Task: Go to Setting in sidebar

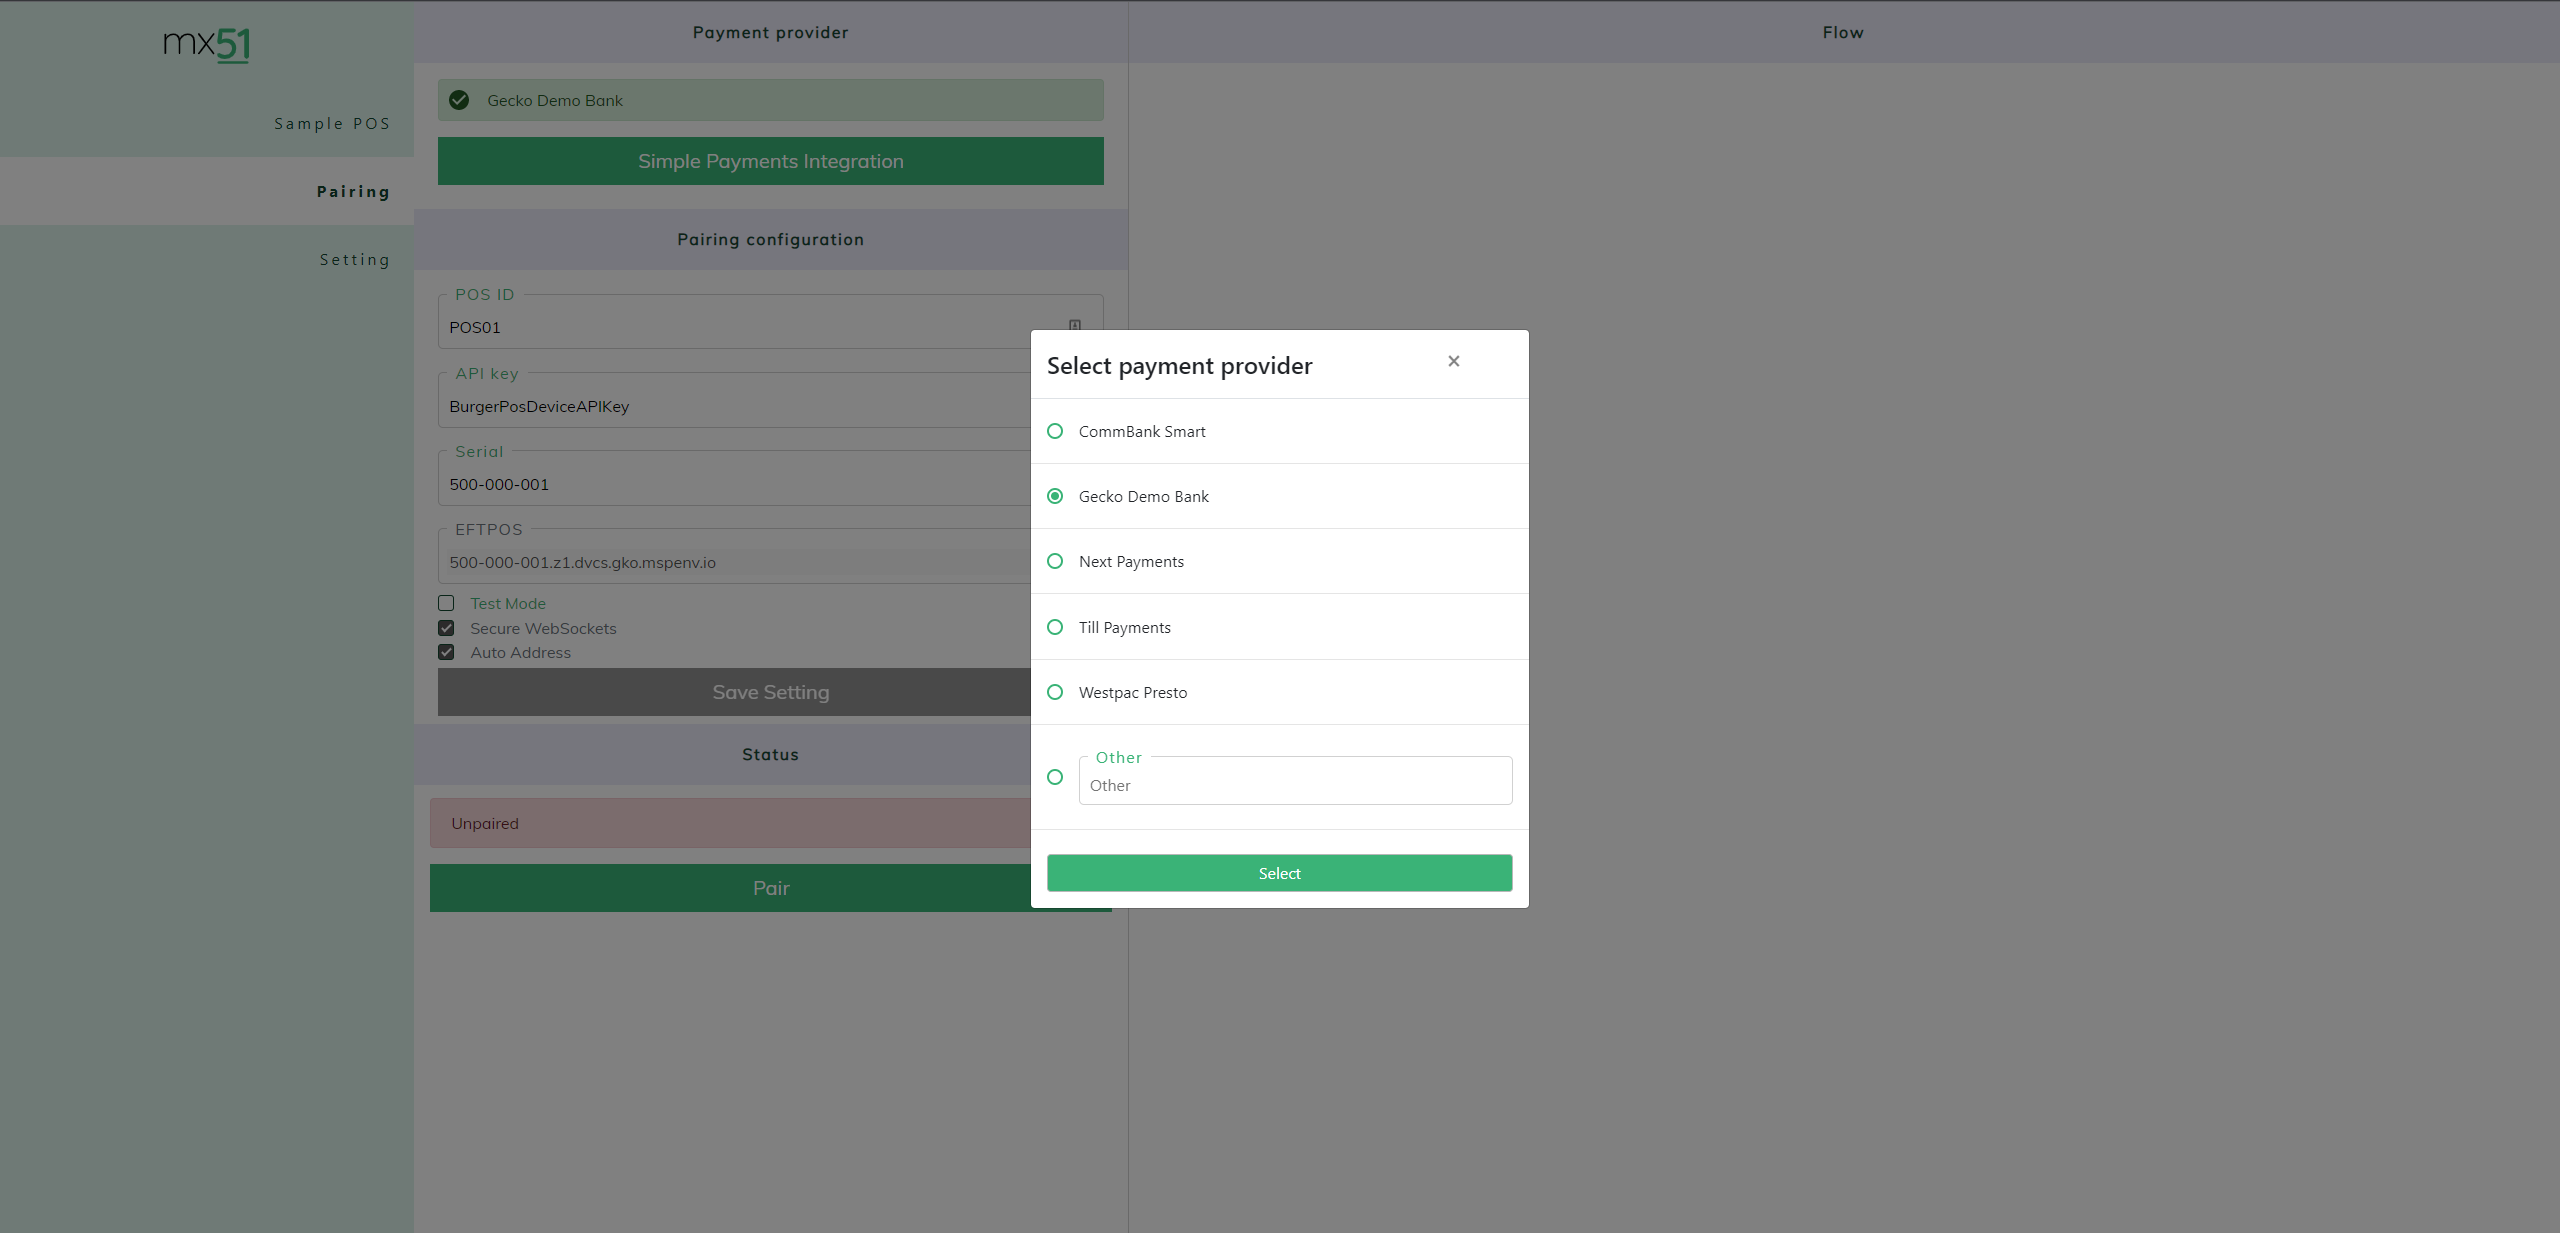Action: point(354,260)
